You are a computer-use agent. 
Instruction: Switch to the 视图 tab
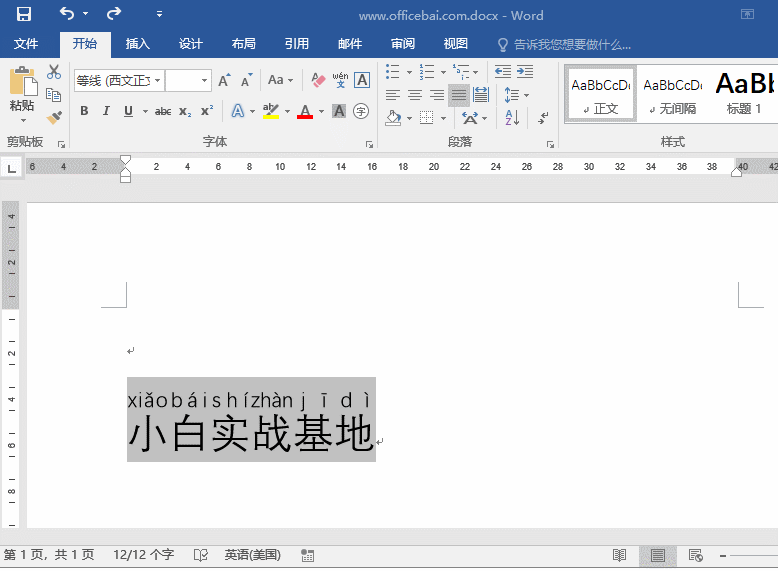pos(455,44)
